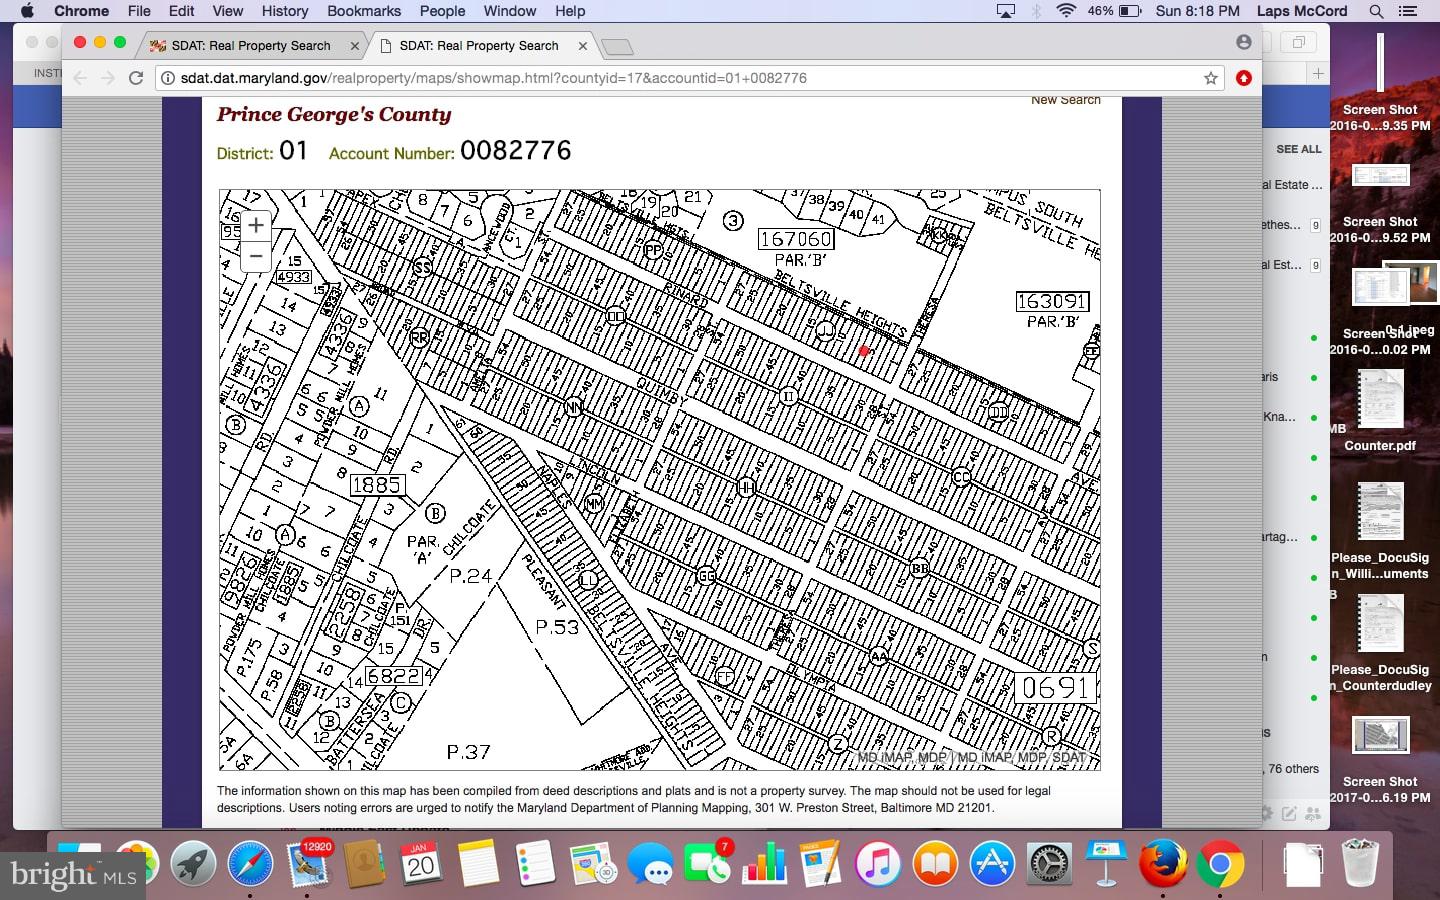Reload the SDAT map page
Screen dimensions: 1440x900
tap(136, 78)
